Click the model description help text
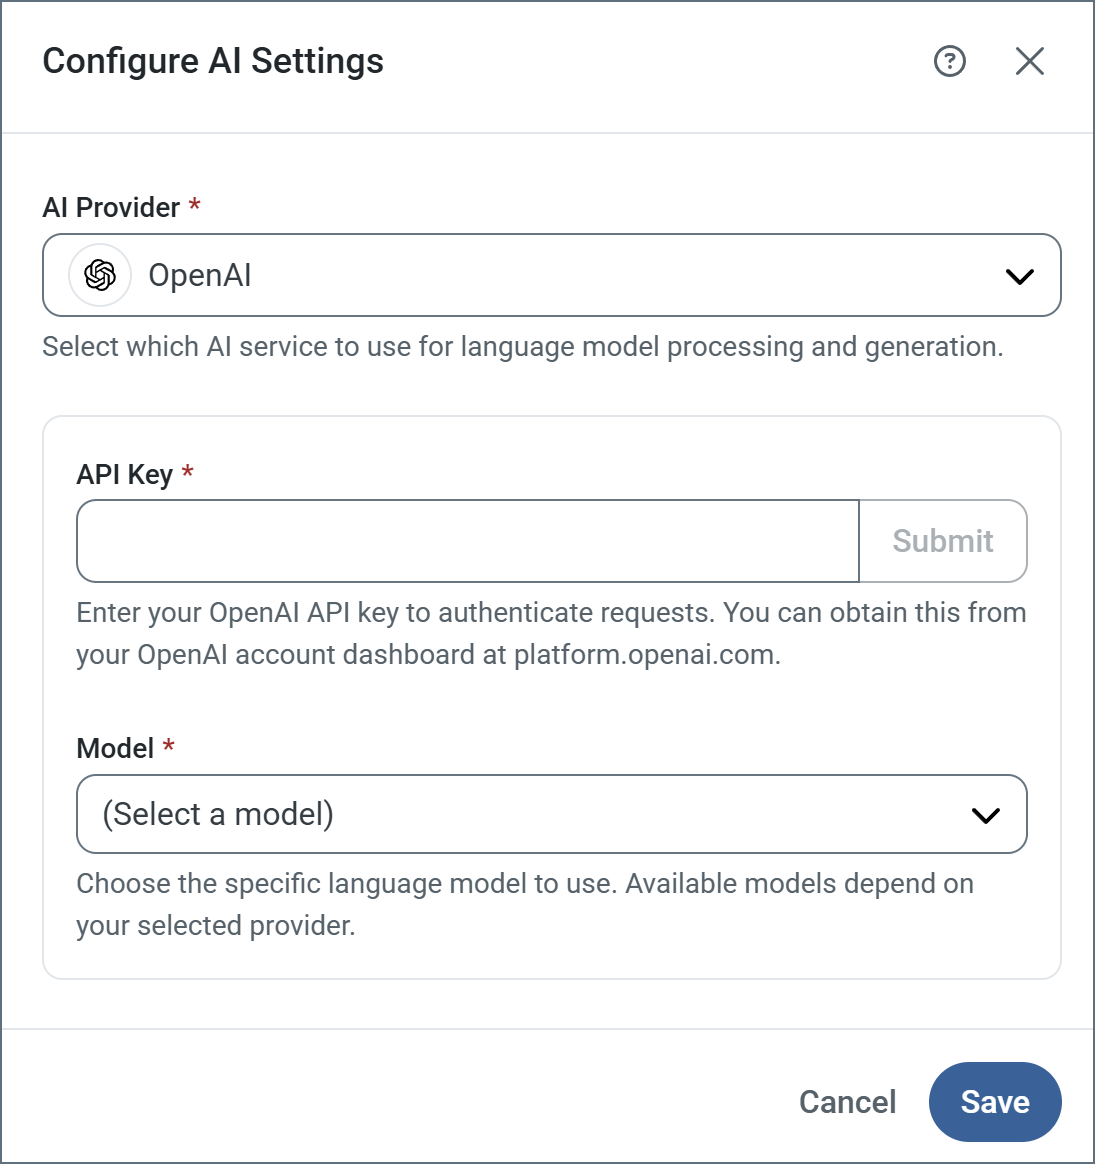 tap(524, 884)
